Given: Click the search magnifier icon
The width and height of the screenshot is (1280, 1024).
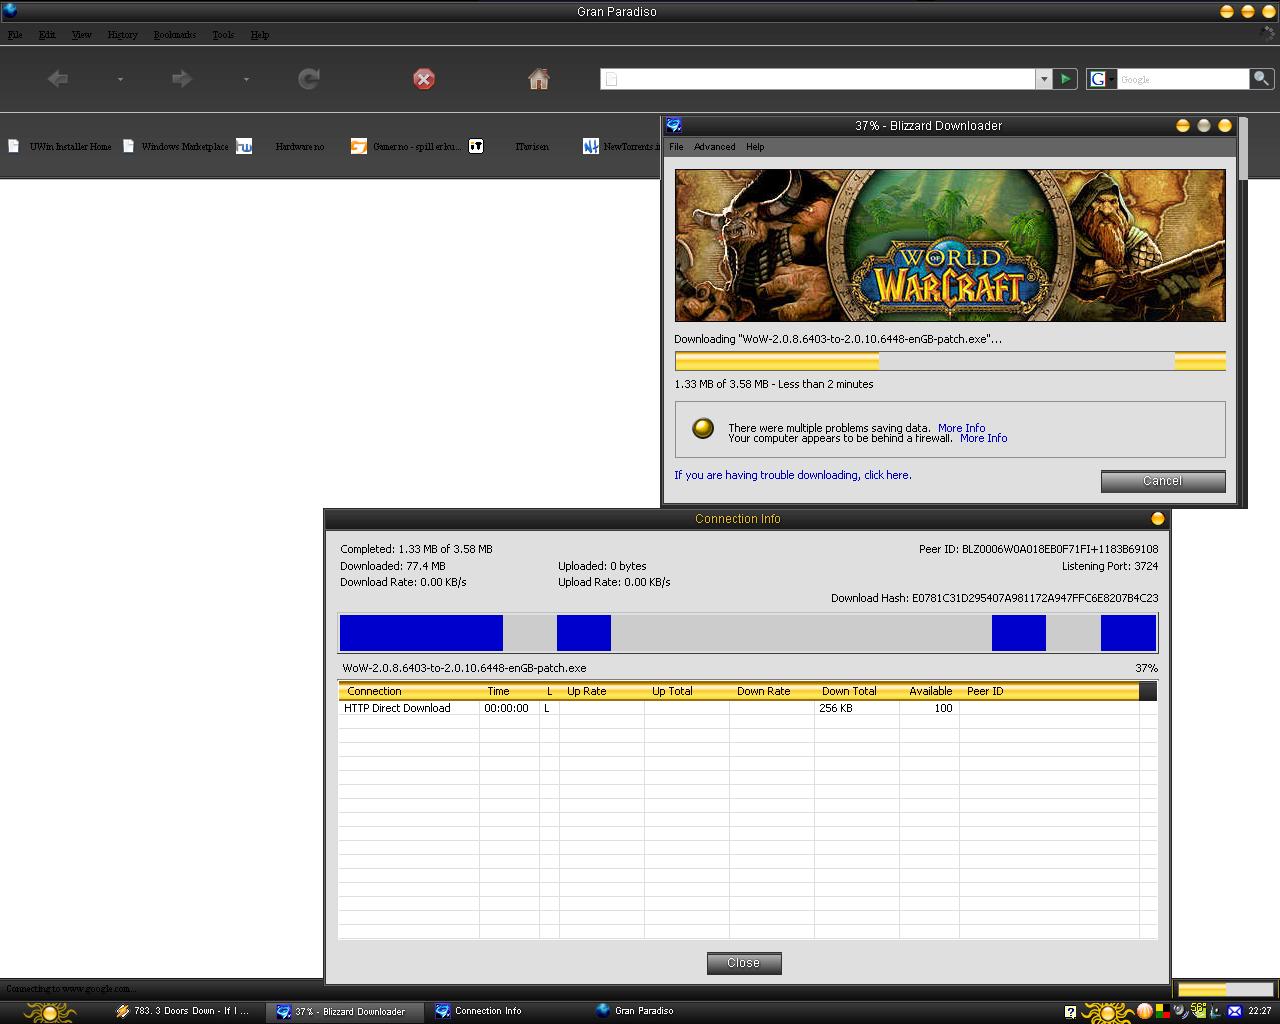Looking at the screenshot, I should [x=1262, y=78].
